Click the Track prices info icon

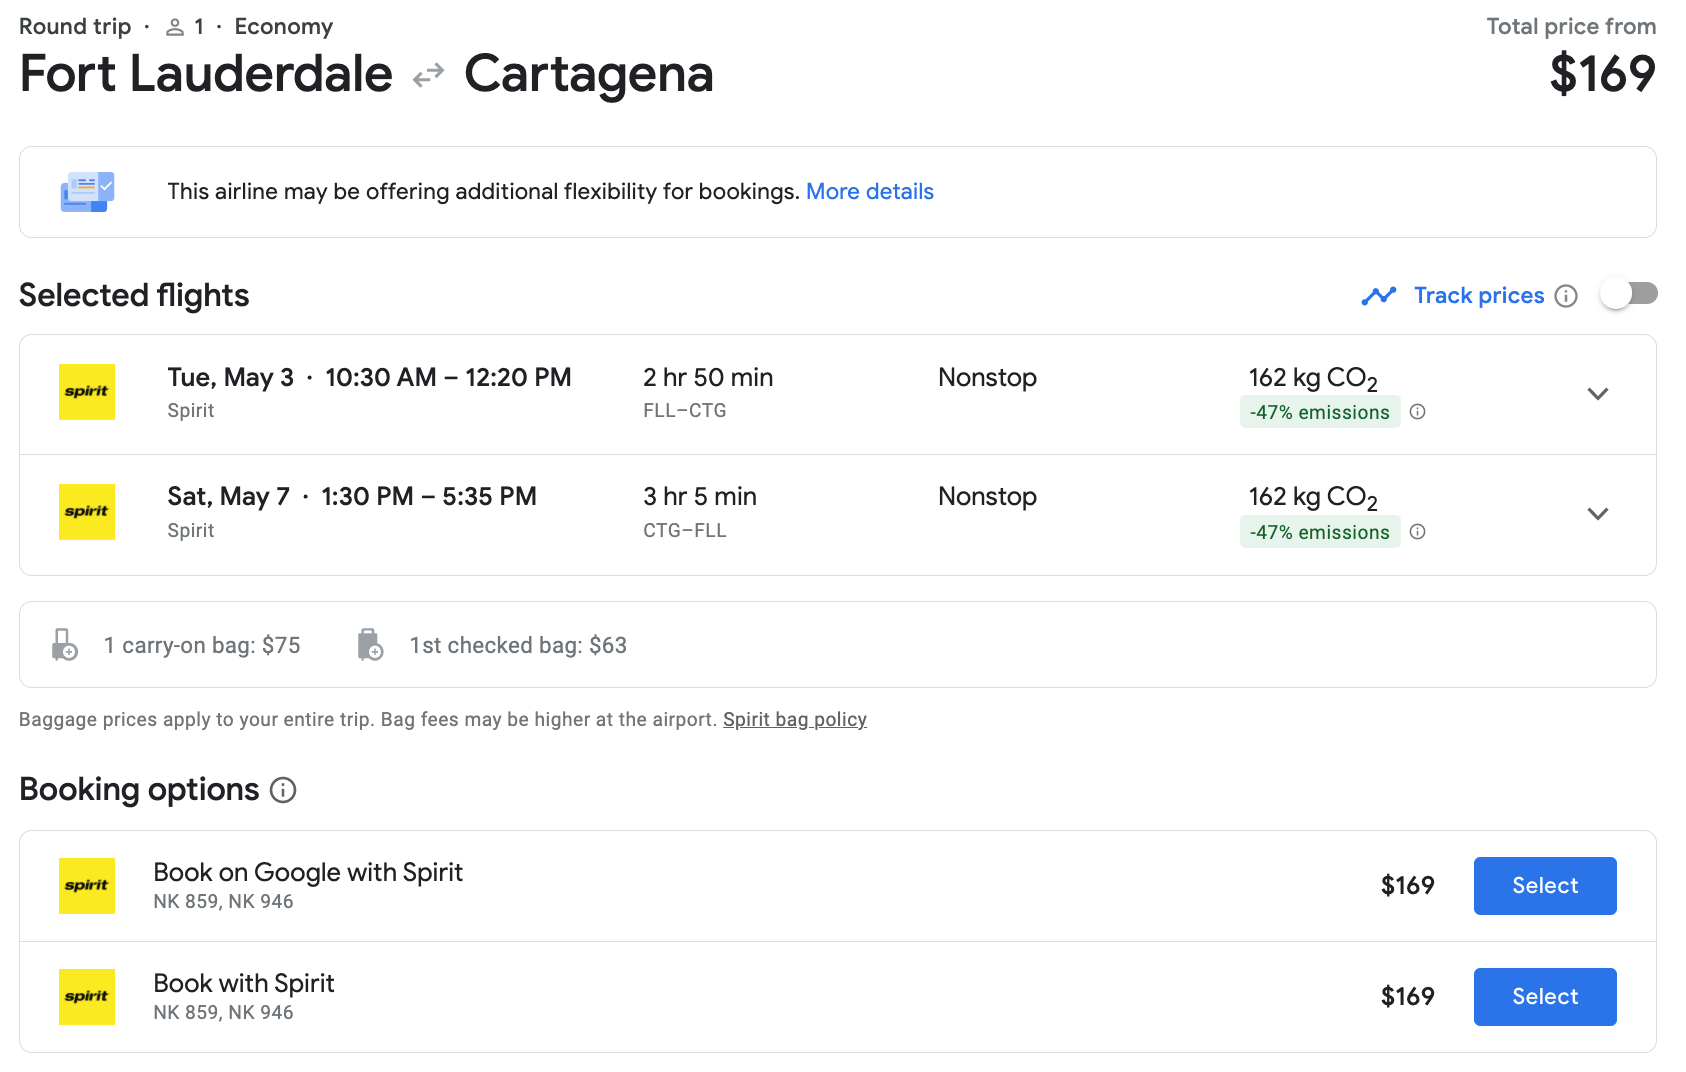1566,296
